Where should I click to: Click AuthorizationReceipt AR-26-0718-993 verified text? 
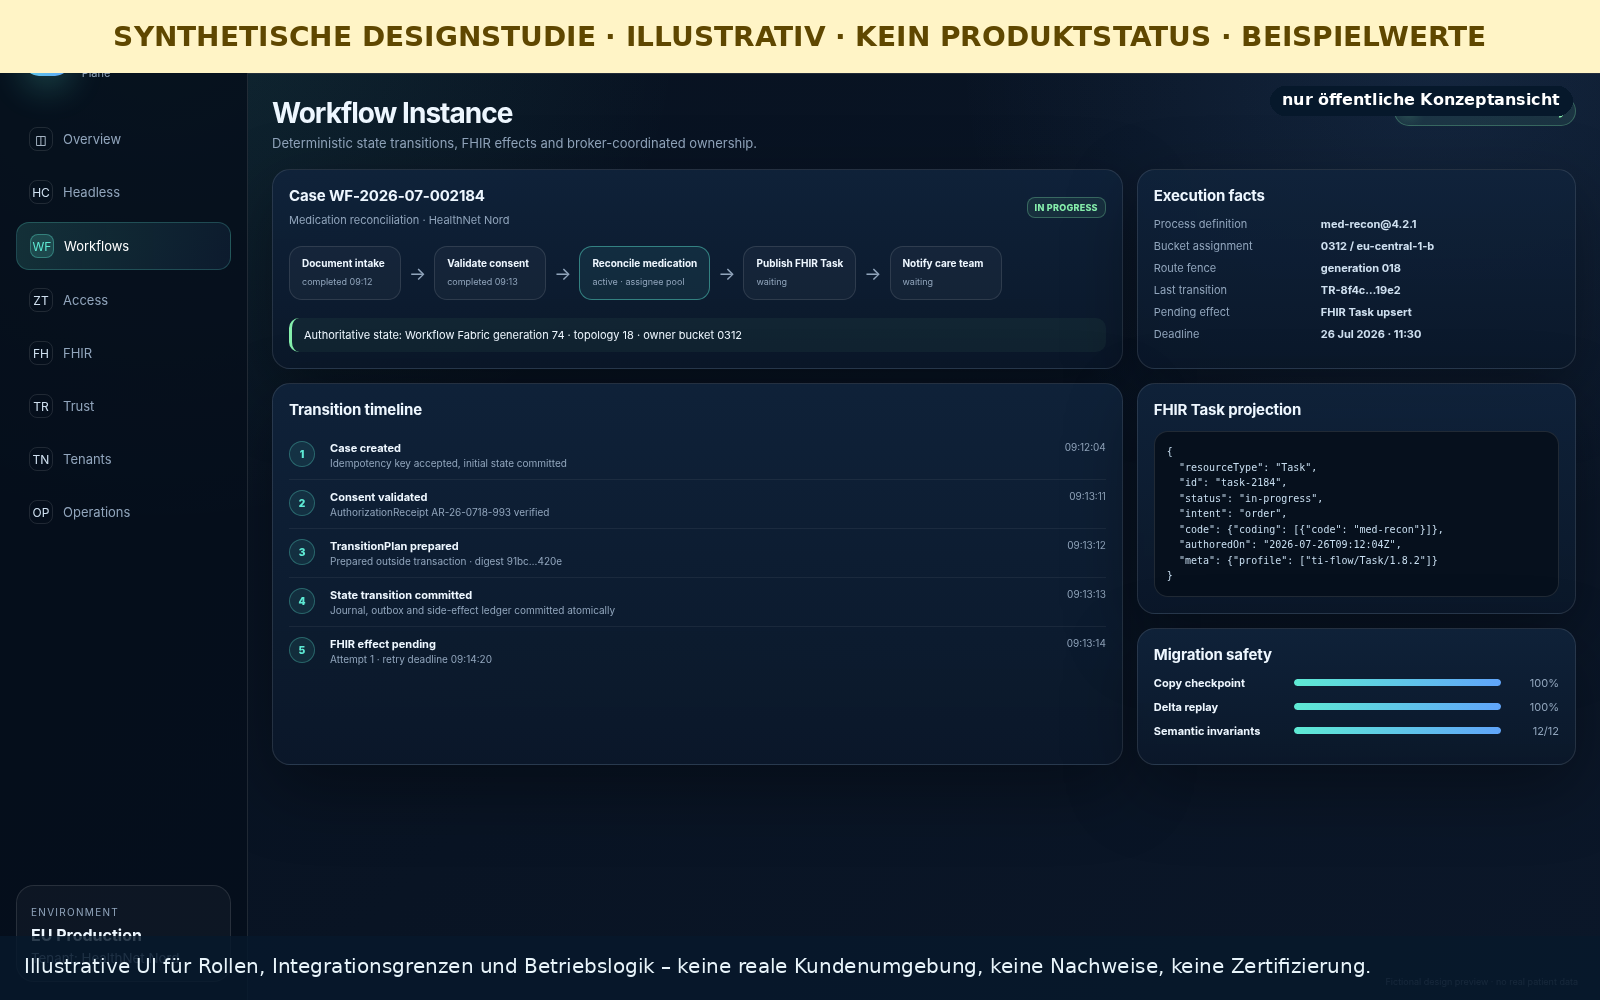pyautogui.click(x=439, y=512)
